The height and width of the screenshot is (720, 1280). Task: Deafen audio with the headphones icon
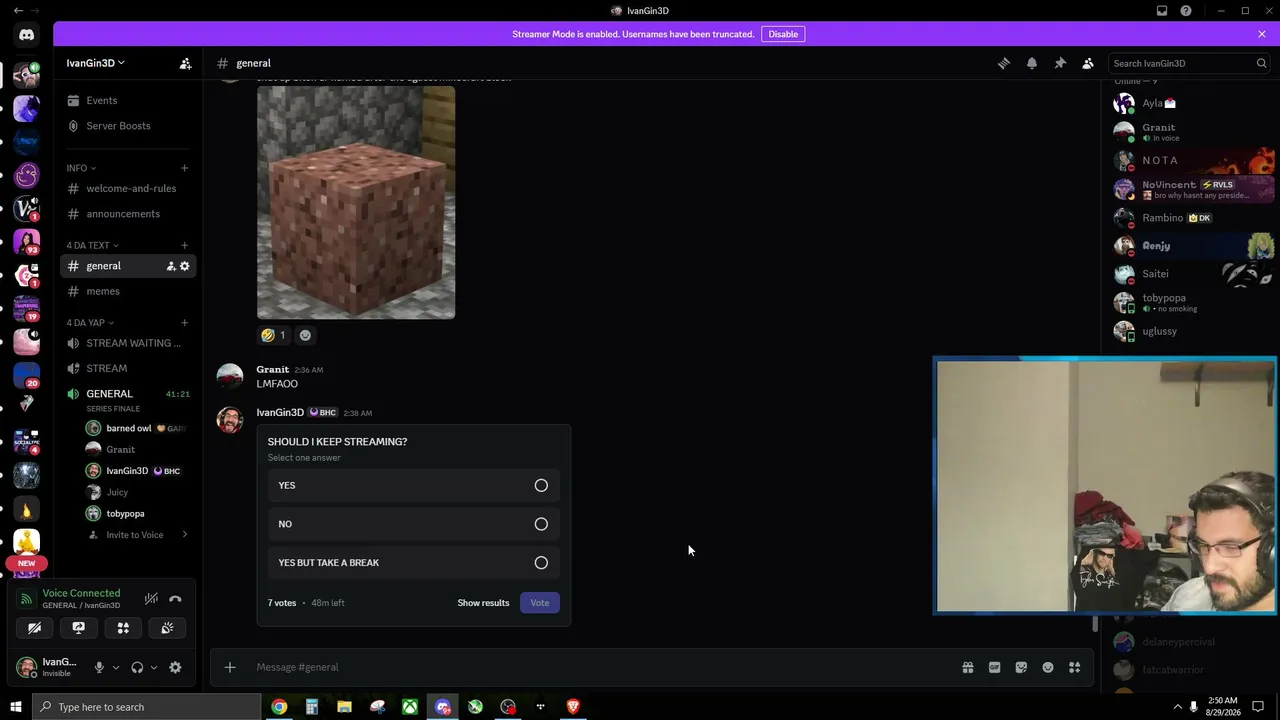click(x=137, y=667)
